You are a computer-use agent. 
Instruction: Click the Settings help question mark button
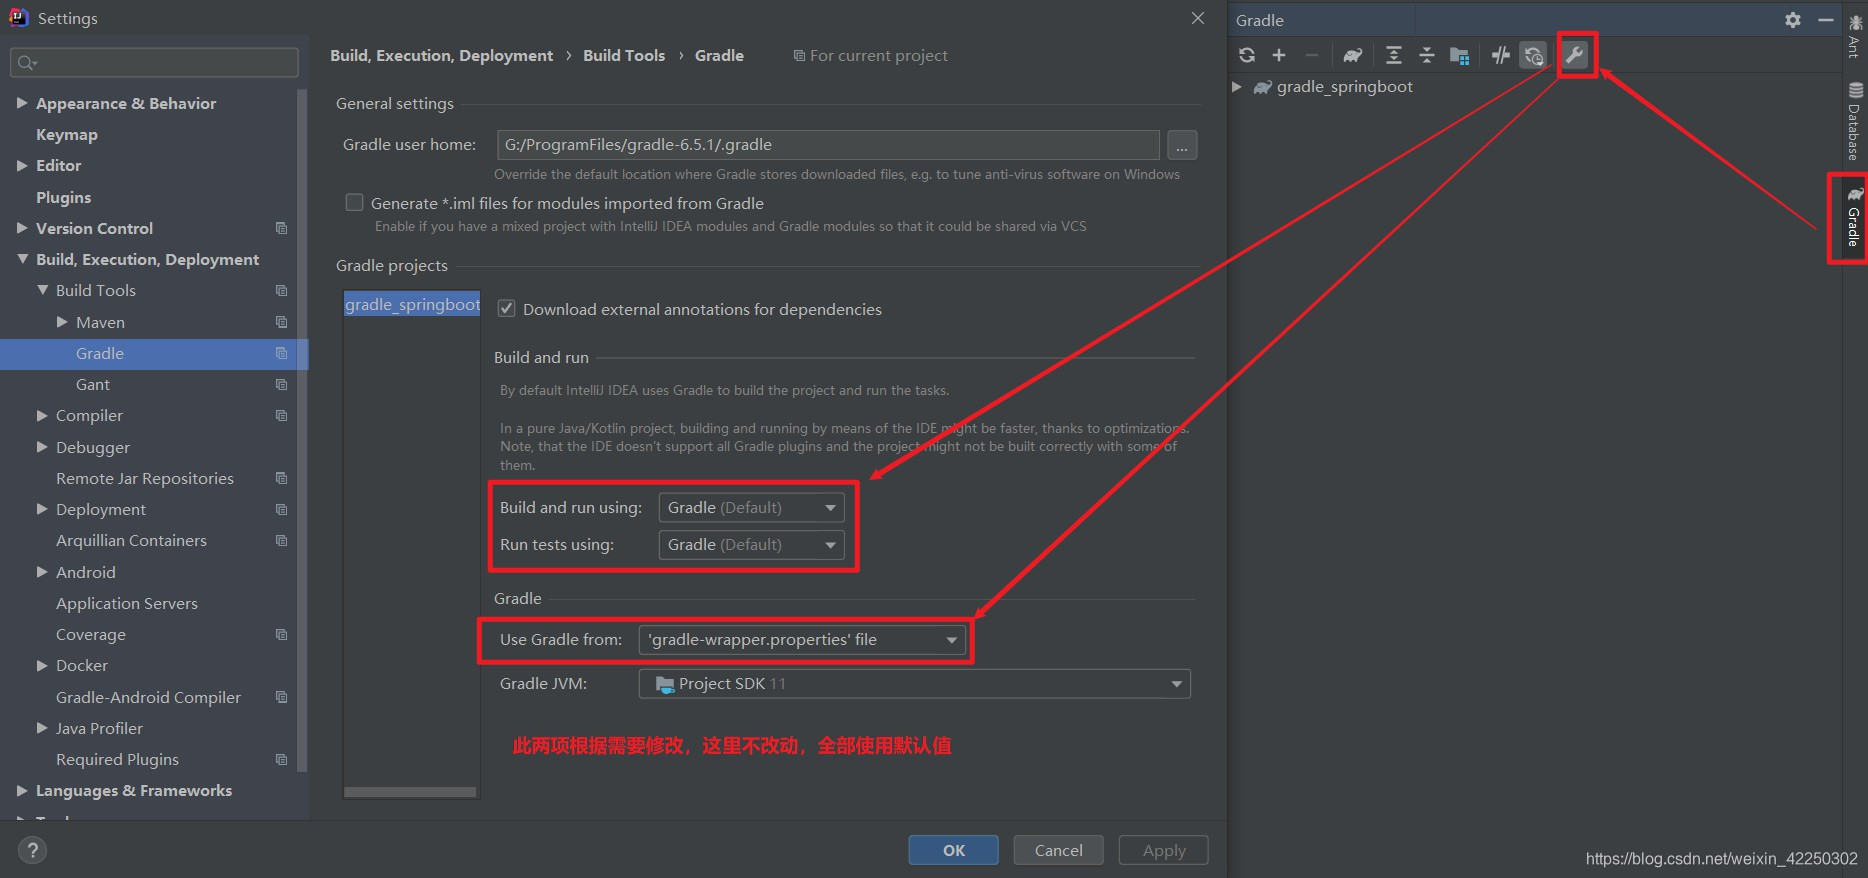[33, 850]
